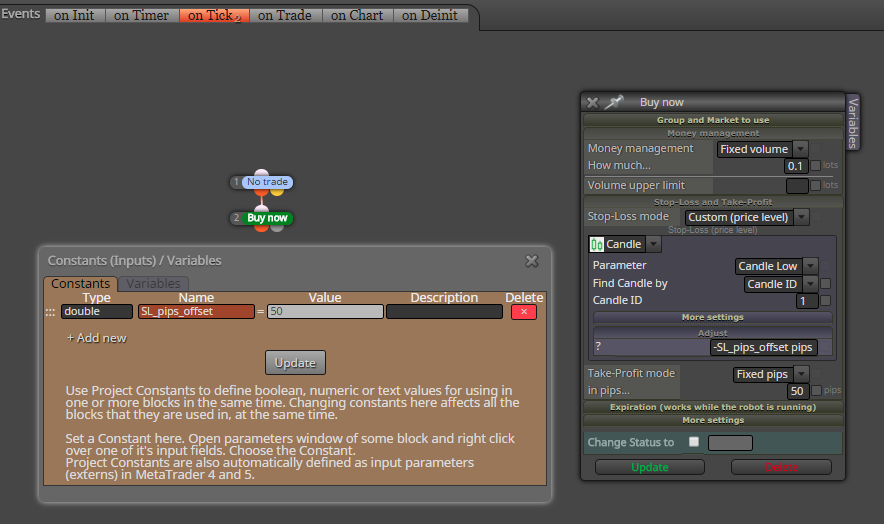The height and width of the screenshot is (524, 884).
Task: Tick the checkbox beside Candle ID value
Action: (825, 301)
